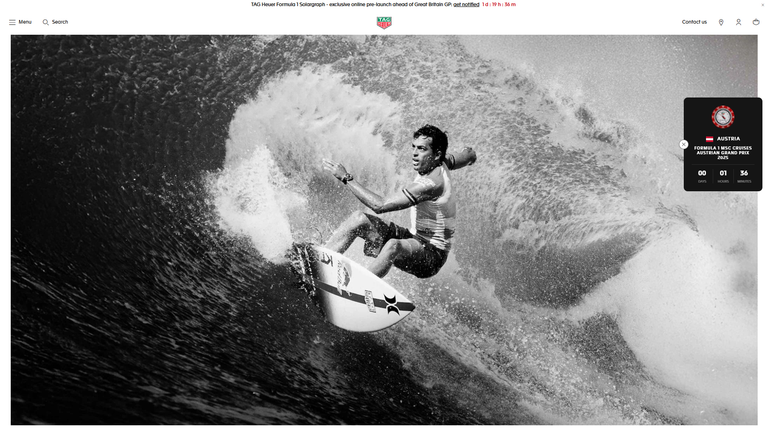Click the magnifying glass search icon

(46, 22)
